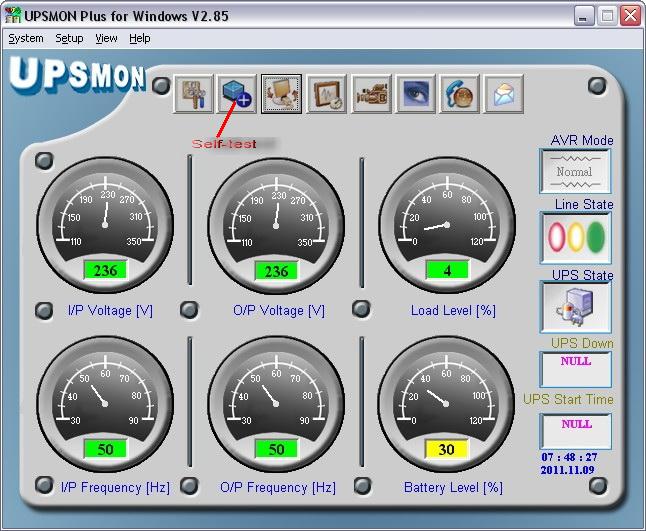The width and height of the screenshot is (646, 531).
Task: Click the video camera recorder icon
Action: 372,94
